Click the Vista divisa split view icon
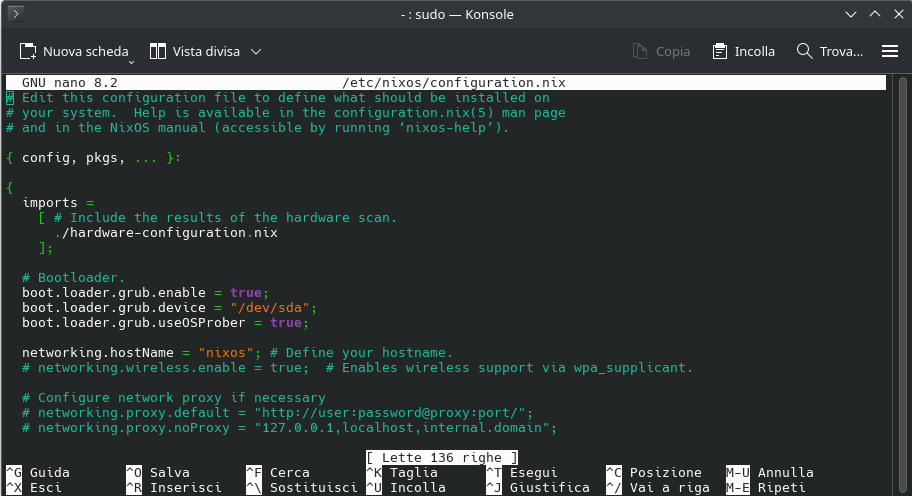 158,51
